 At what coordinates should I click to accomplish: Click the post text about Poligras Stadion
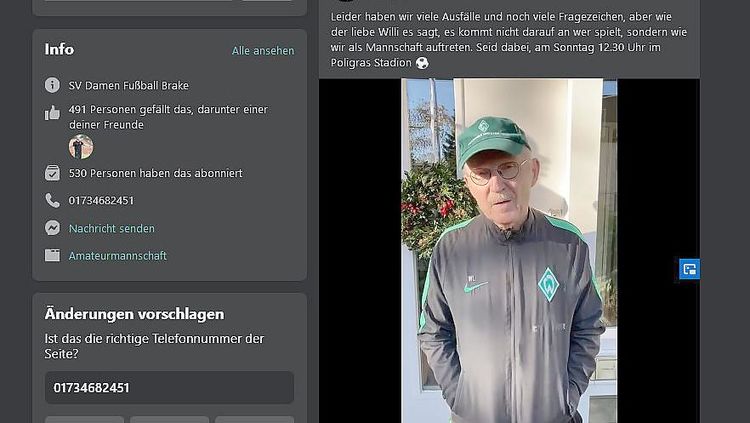pyautogui.click(x=508, y=40)
